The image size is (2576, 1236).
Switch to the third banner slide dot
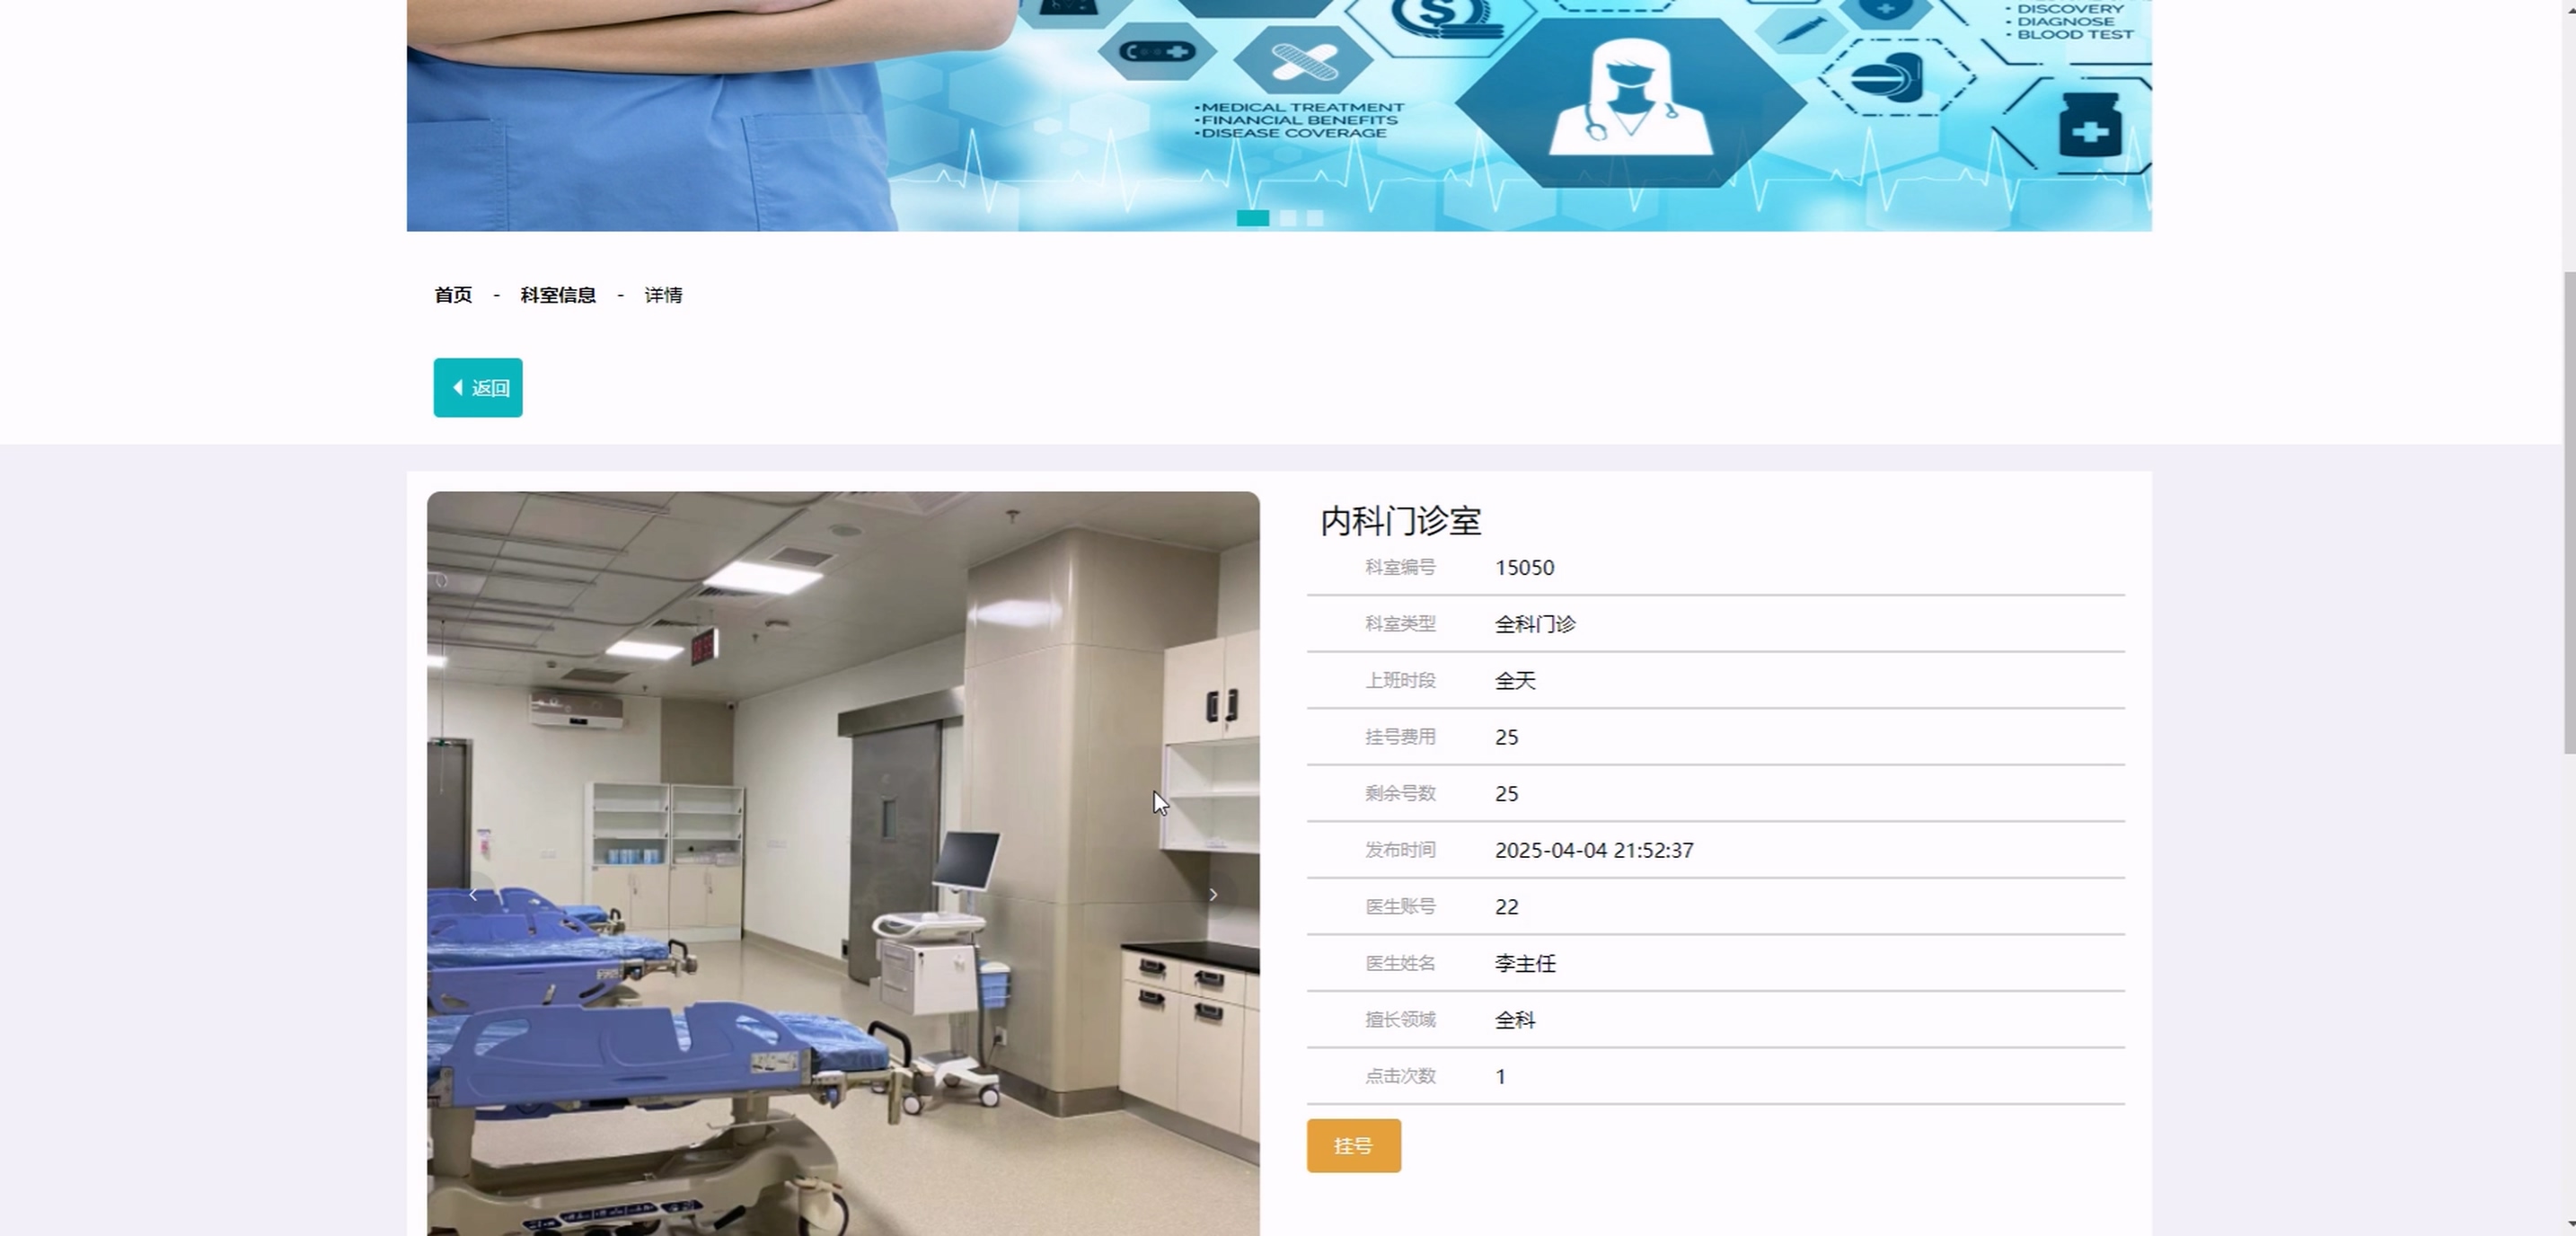pyautogui.click(x=1315, y=218)
